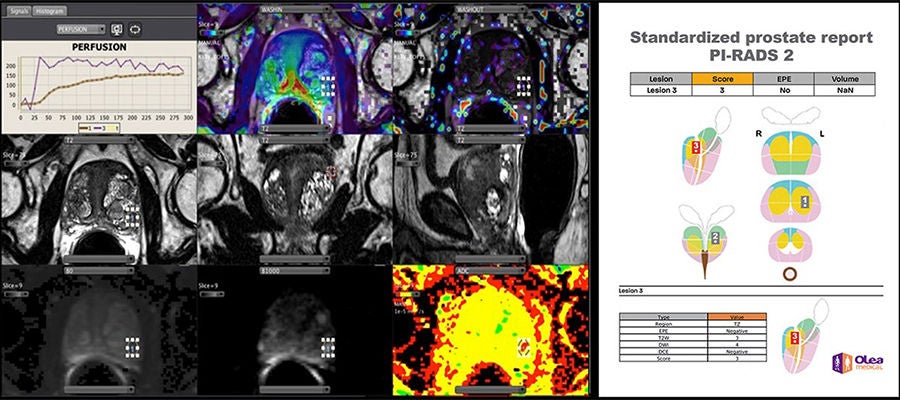900x400 pixels.
Task: Click the gray lesion 2 marker on coronal diagram
Action: (x=715, y=238)
